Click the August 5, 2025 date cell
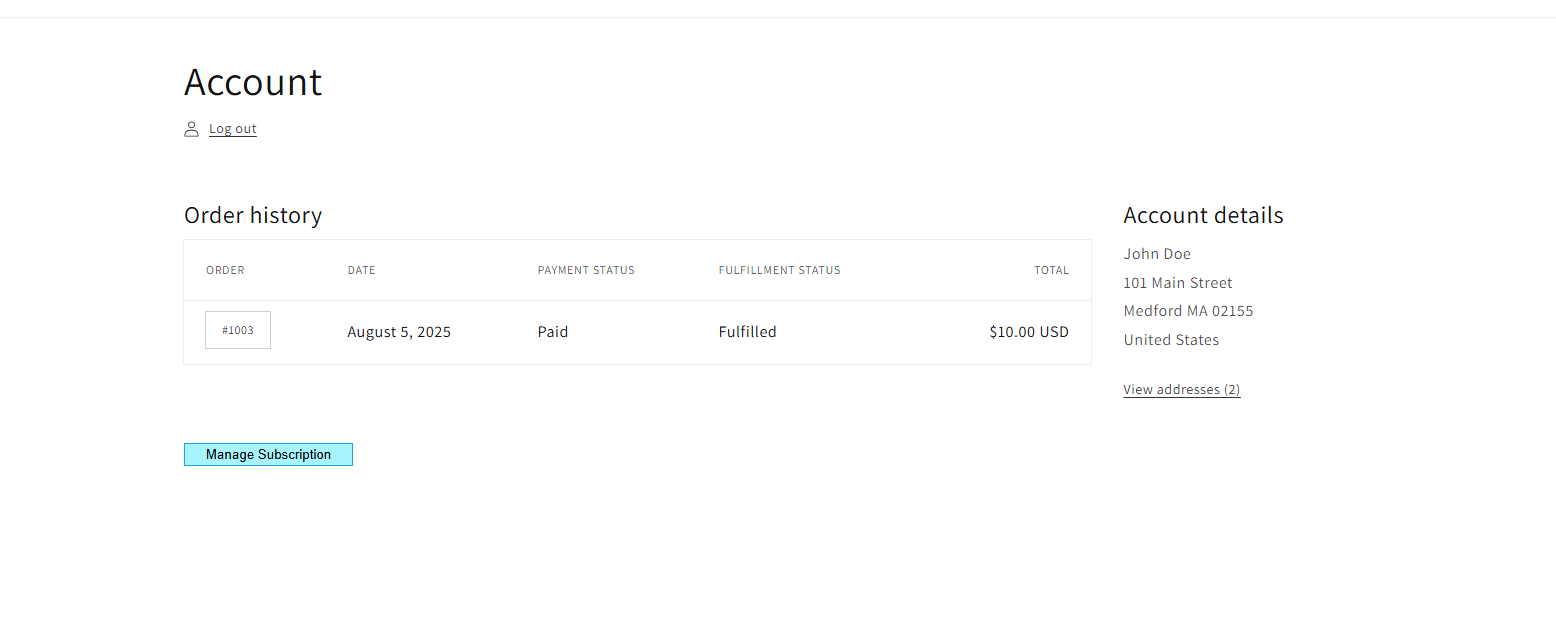1556x632 pixels. click(399, 332)
